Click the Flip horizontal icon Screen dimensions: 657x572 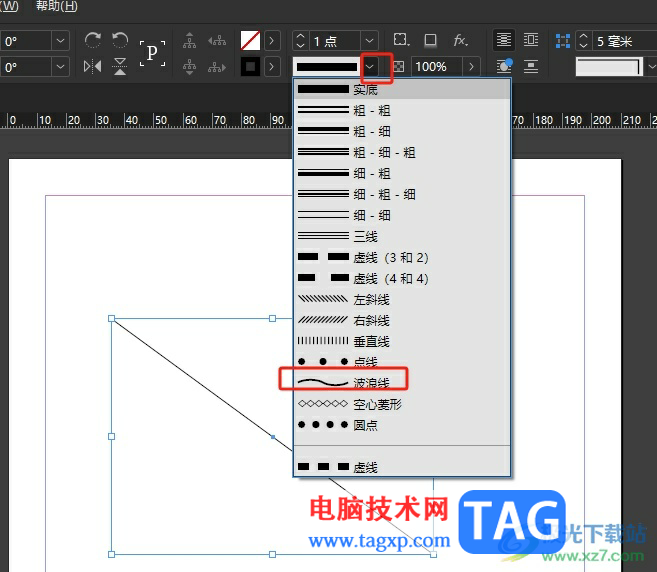(x=93, y=66)
